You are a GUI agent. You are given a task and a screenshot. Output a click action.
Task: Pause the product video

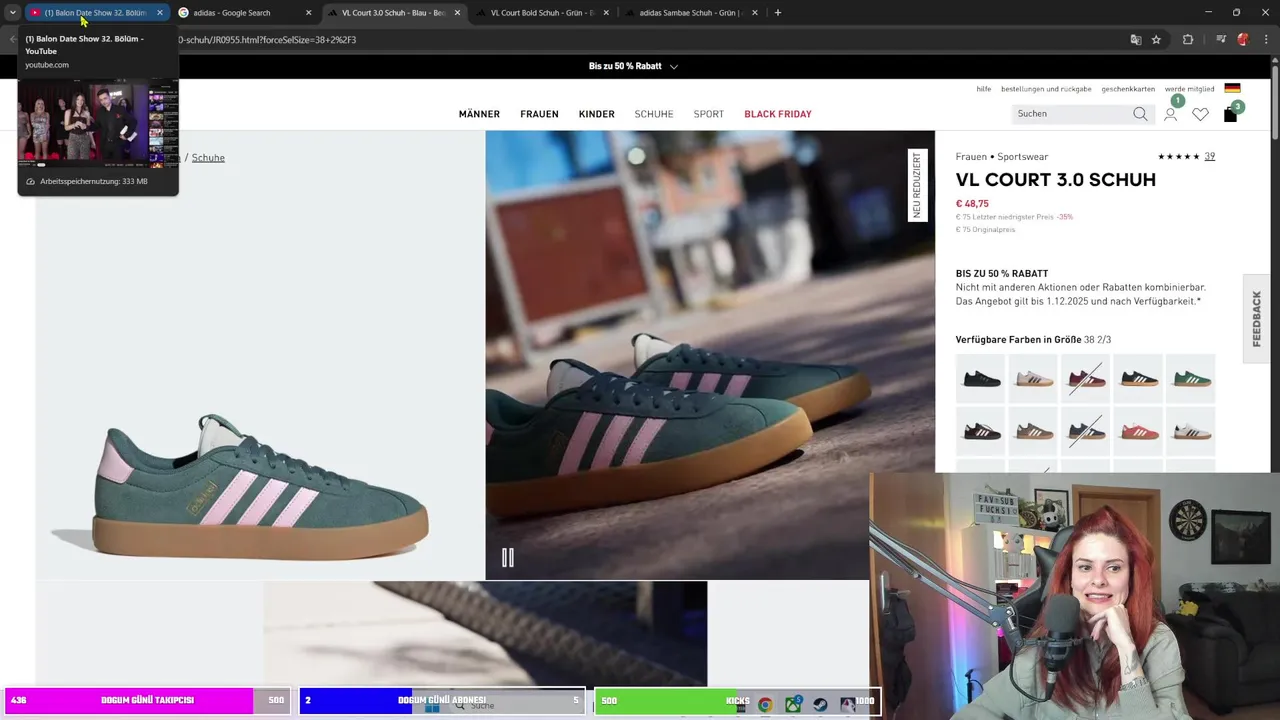[x=507, y=558]
